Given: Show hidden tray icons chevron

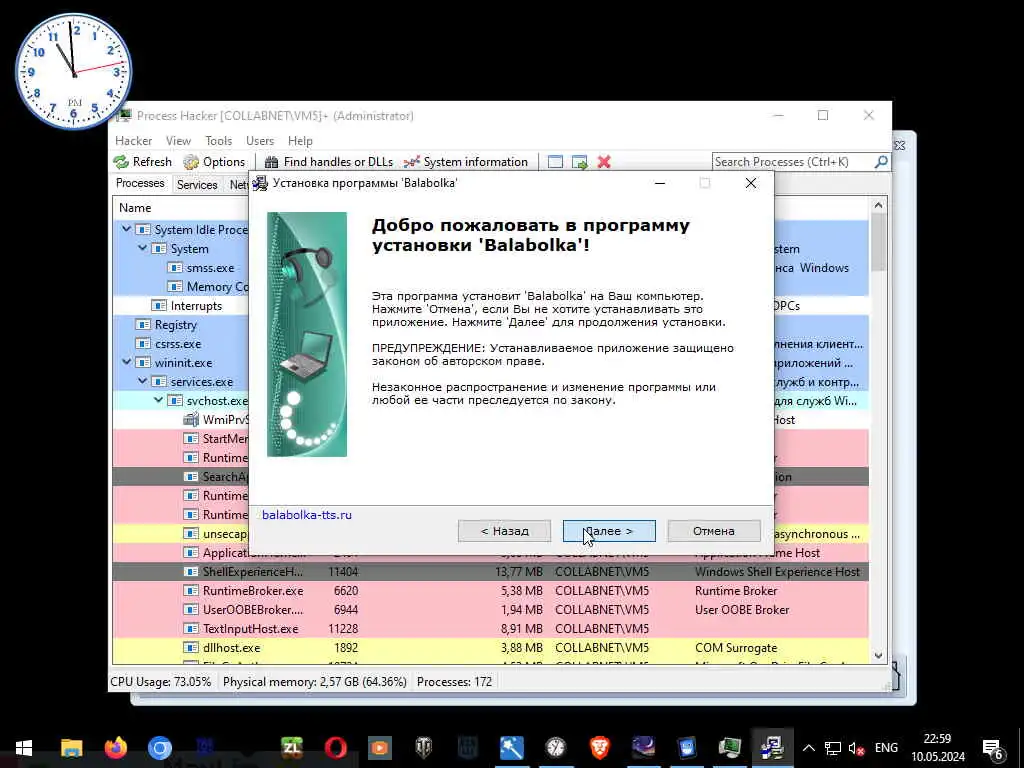Looking at the screenshot, I should (808, 748).
